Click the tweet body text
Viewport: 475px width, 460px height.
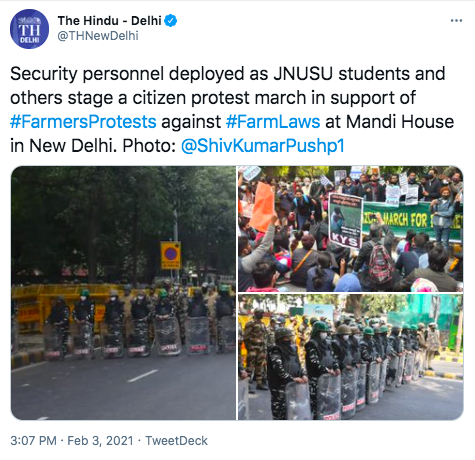pyautogui.click(x=232, y=110)
